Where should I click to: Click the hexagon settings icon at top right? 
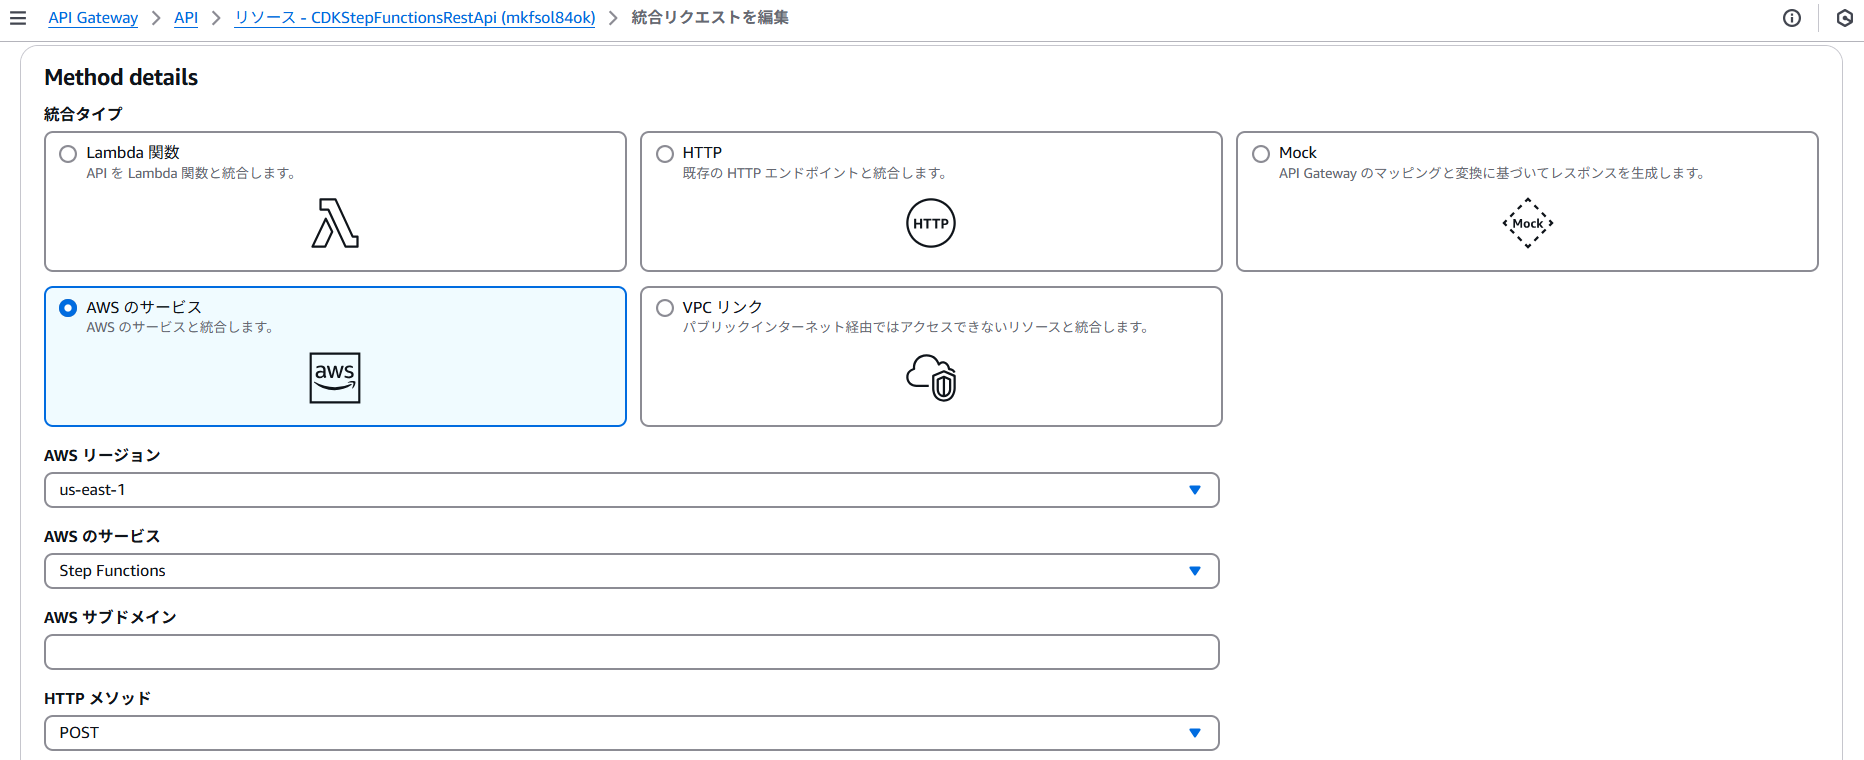pos(1845,18)
